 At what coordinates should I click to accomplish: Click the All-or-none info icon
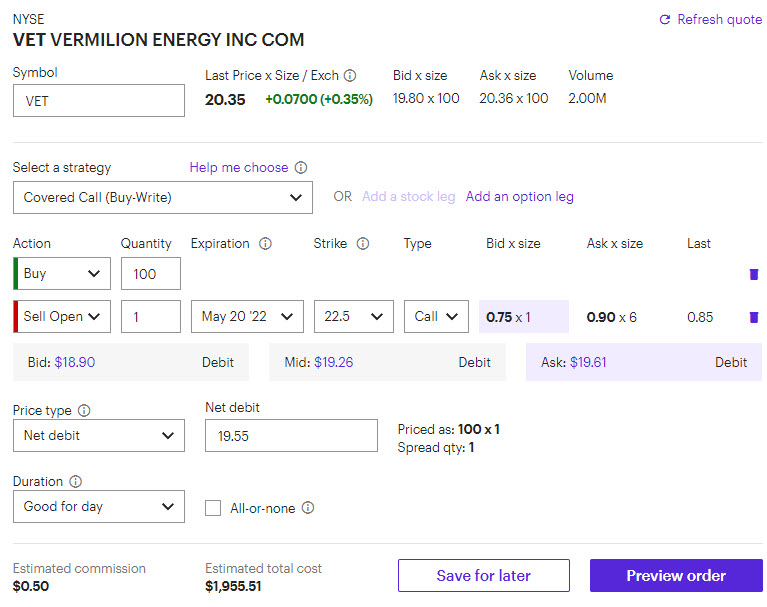(x=308, y=508)
